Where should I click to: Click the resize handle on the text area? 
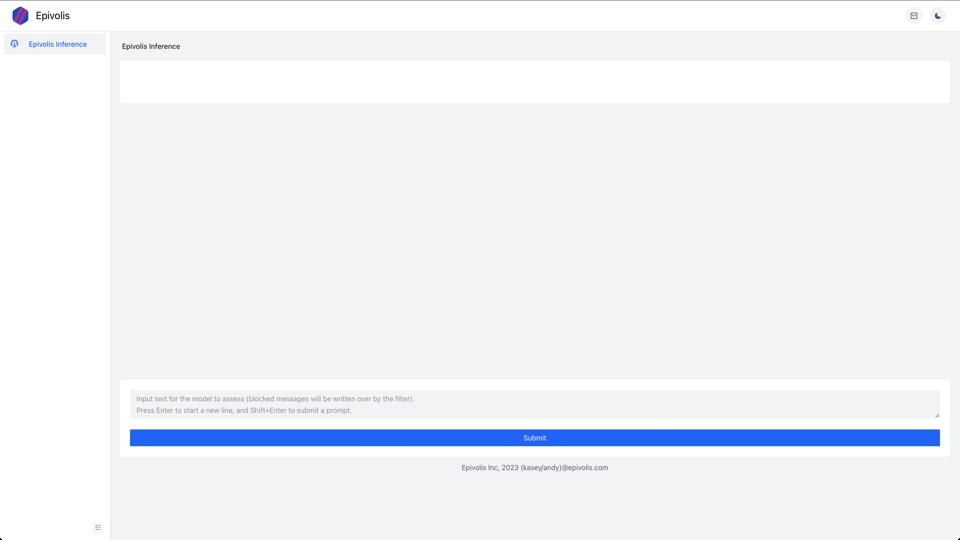[x=936, y=414]
